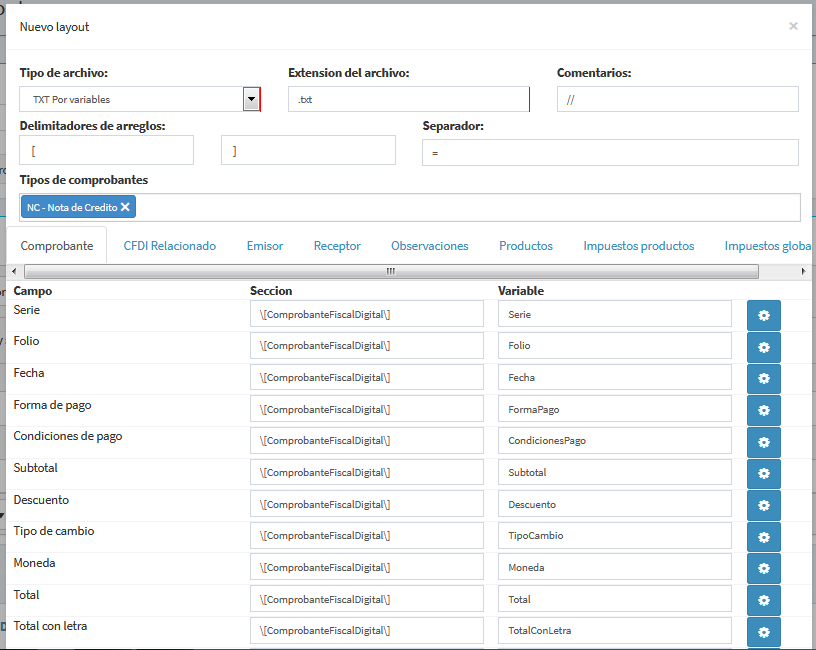Focus the Comentarios input field

tap(677, 100)
